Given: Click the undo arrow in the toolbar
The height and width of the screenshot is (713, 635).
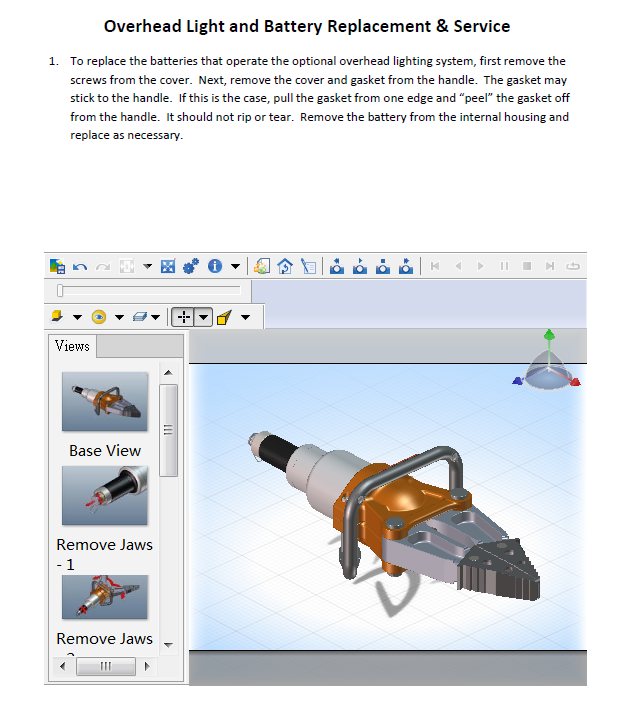Looking at the screenshot, I should click(79, 267).
